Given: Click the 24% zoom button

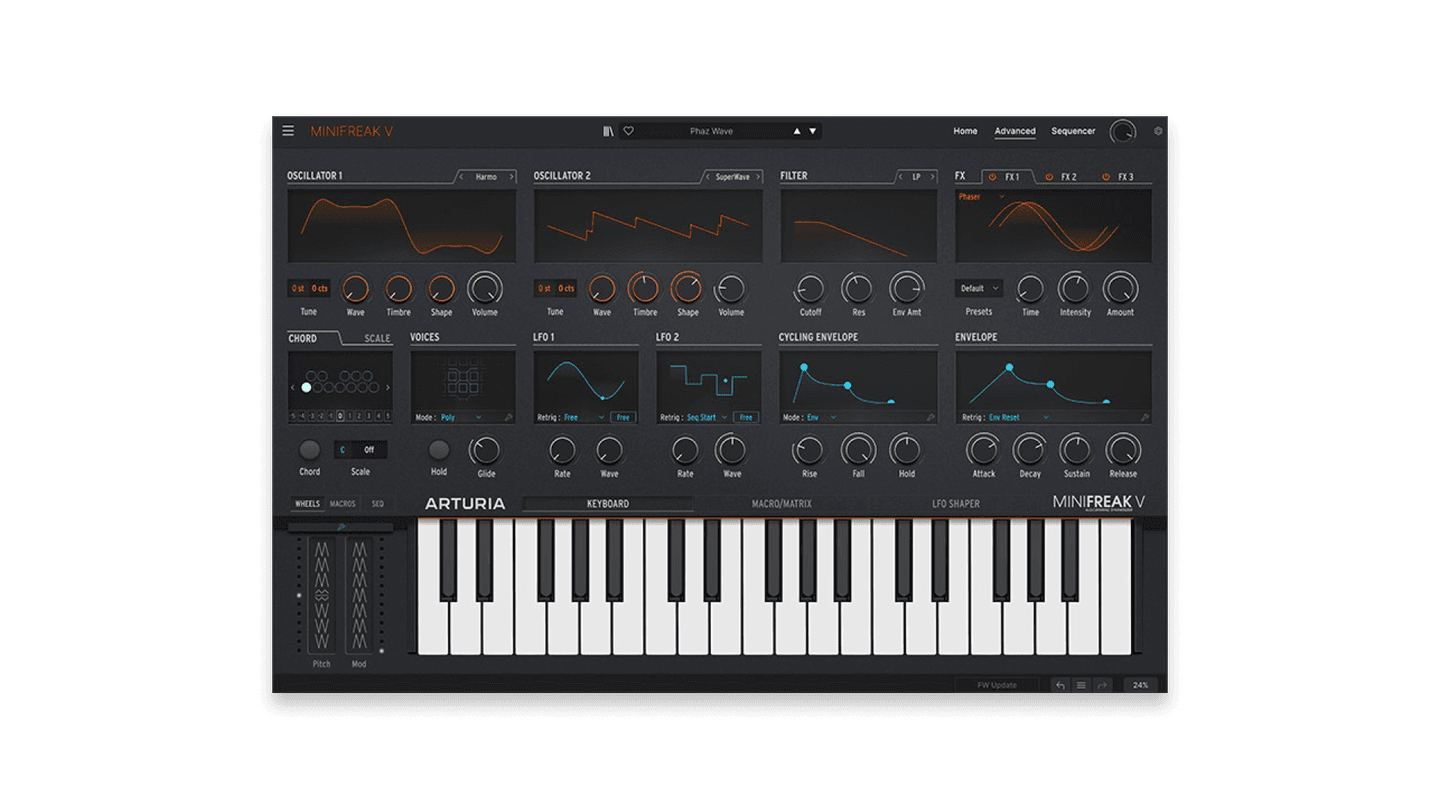Looking at the screenshot, I should 1140,685.
